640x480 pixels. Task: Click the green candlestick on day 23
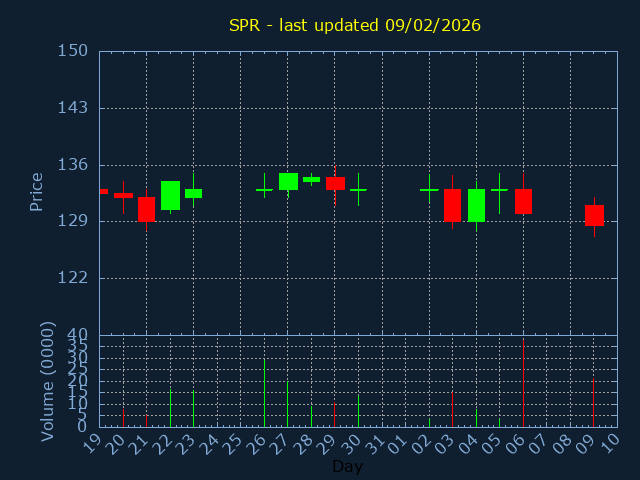[x=193, y=193]
